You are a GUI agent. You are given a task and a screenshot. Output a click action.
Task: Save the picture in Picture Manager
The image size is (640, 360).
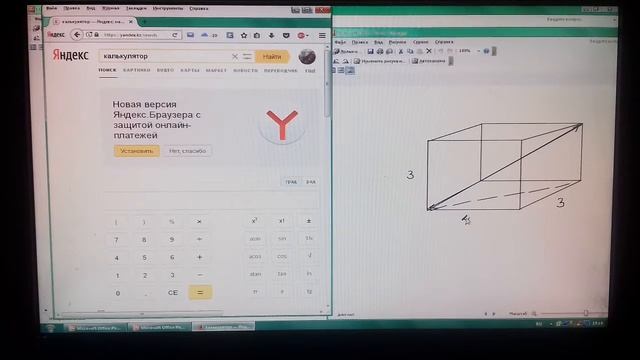[370, 51]
